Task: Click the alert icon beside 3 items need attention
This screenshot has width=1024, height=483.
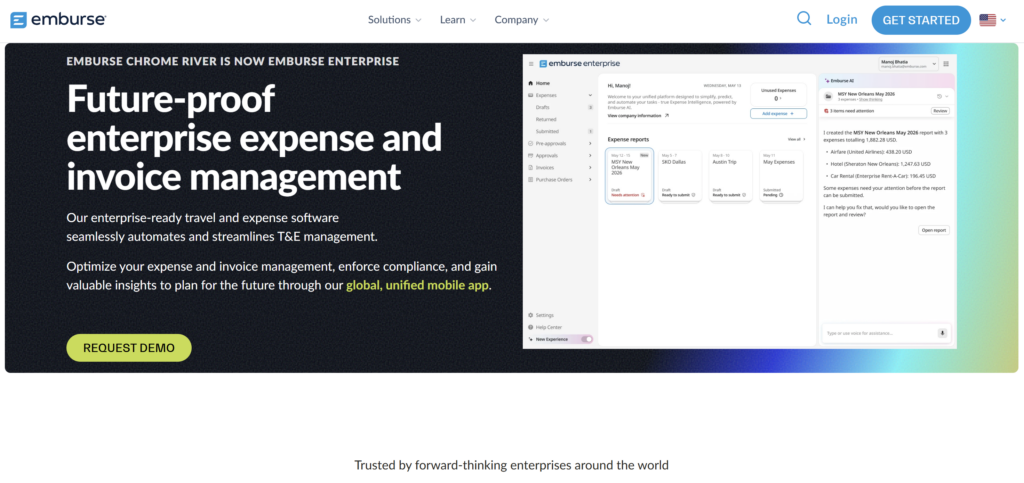Action: click(827, 111)
